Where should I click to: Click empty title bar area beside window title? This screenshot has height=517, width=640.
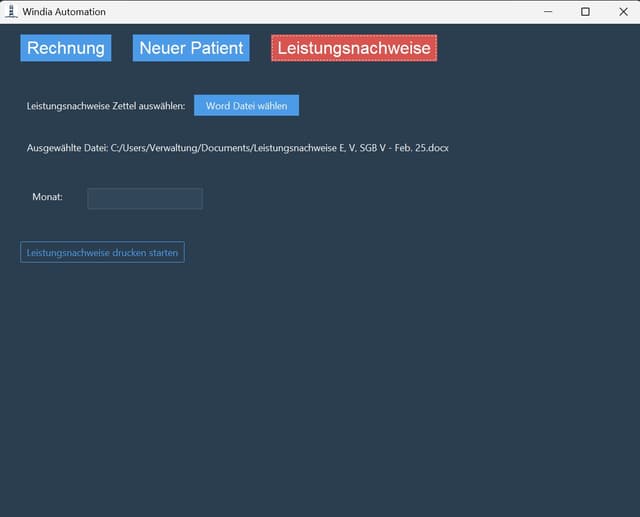point(320,12)
